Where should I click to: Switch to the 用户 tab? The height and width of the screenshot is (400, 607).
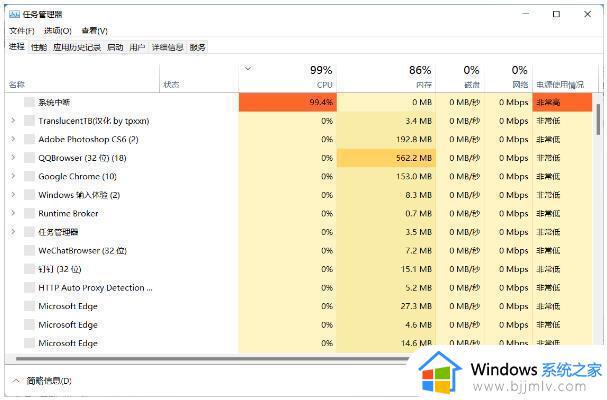click(x=137, y=47)
